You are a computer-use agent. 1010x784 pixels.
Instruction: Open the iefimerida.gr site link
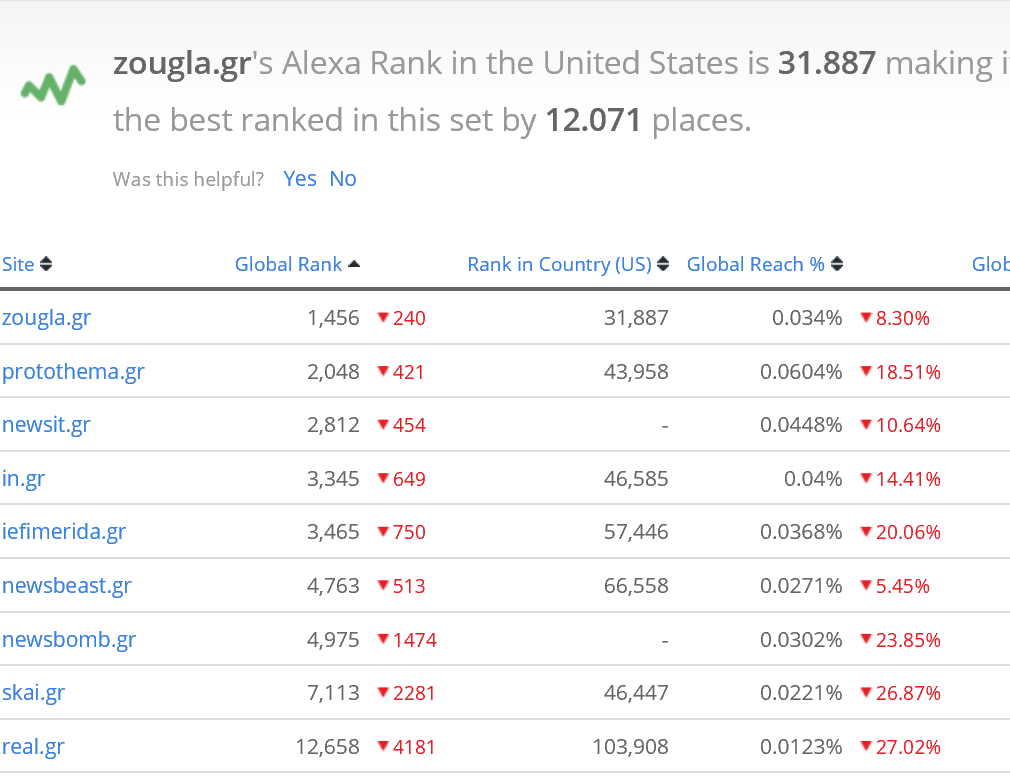click(64, 532)
